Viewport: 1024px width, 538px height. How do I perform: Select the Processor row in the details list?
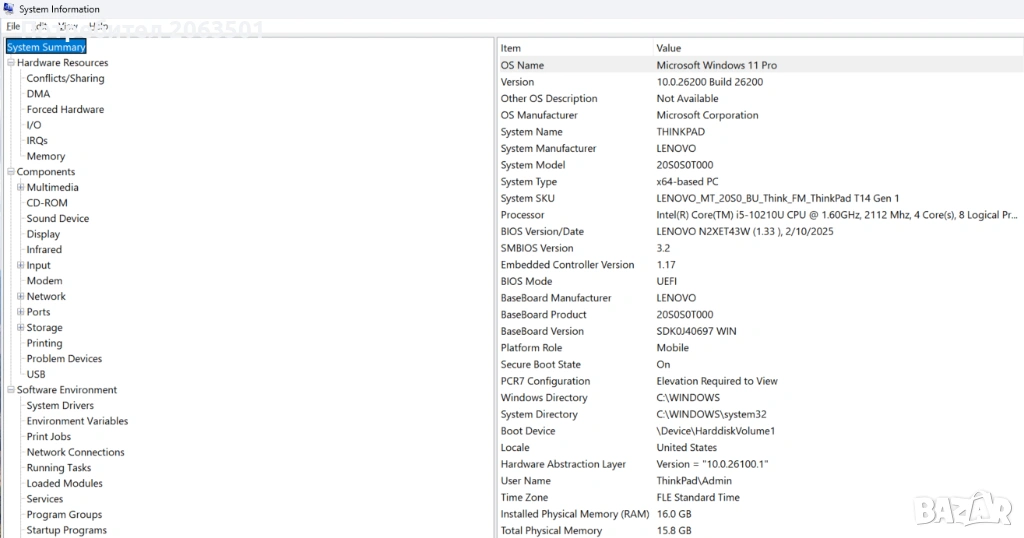click(x=522, y=215)
